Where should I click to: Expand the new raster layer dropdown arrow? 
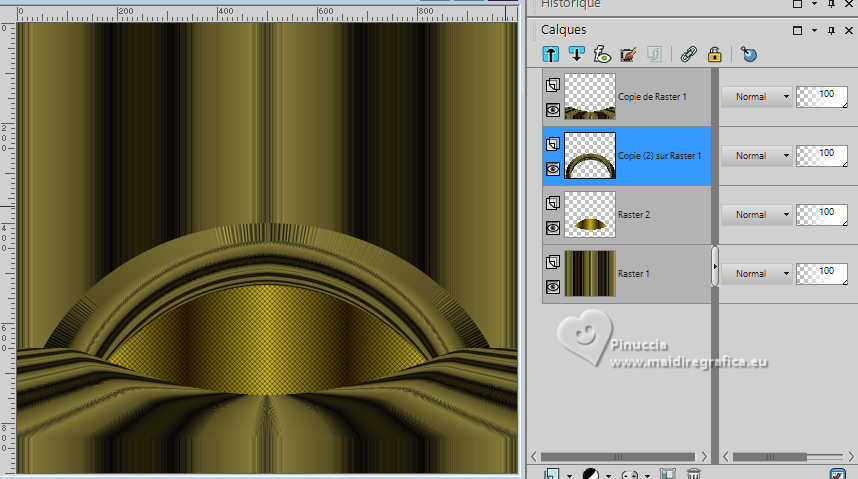569,475
